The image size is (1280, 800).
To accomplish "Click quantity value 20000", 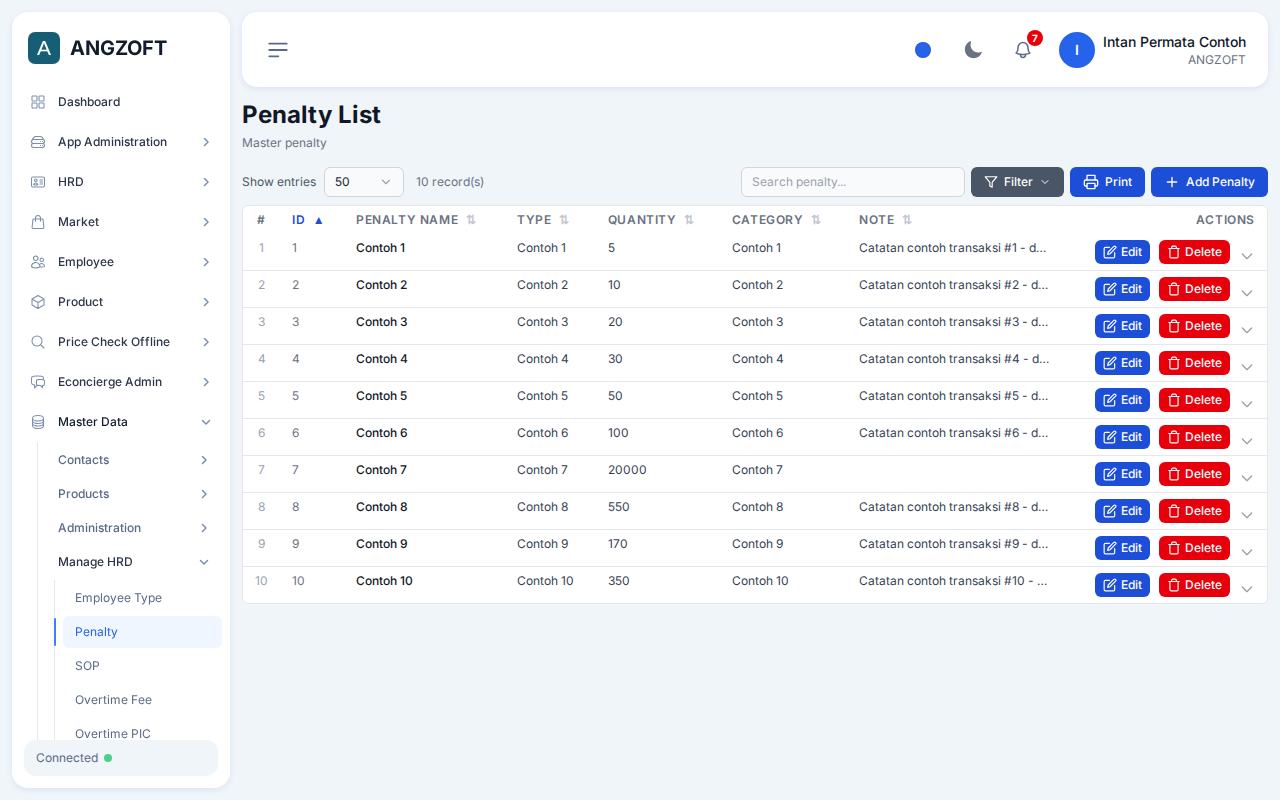I will [x=627, y=470].
